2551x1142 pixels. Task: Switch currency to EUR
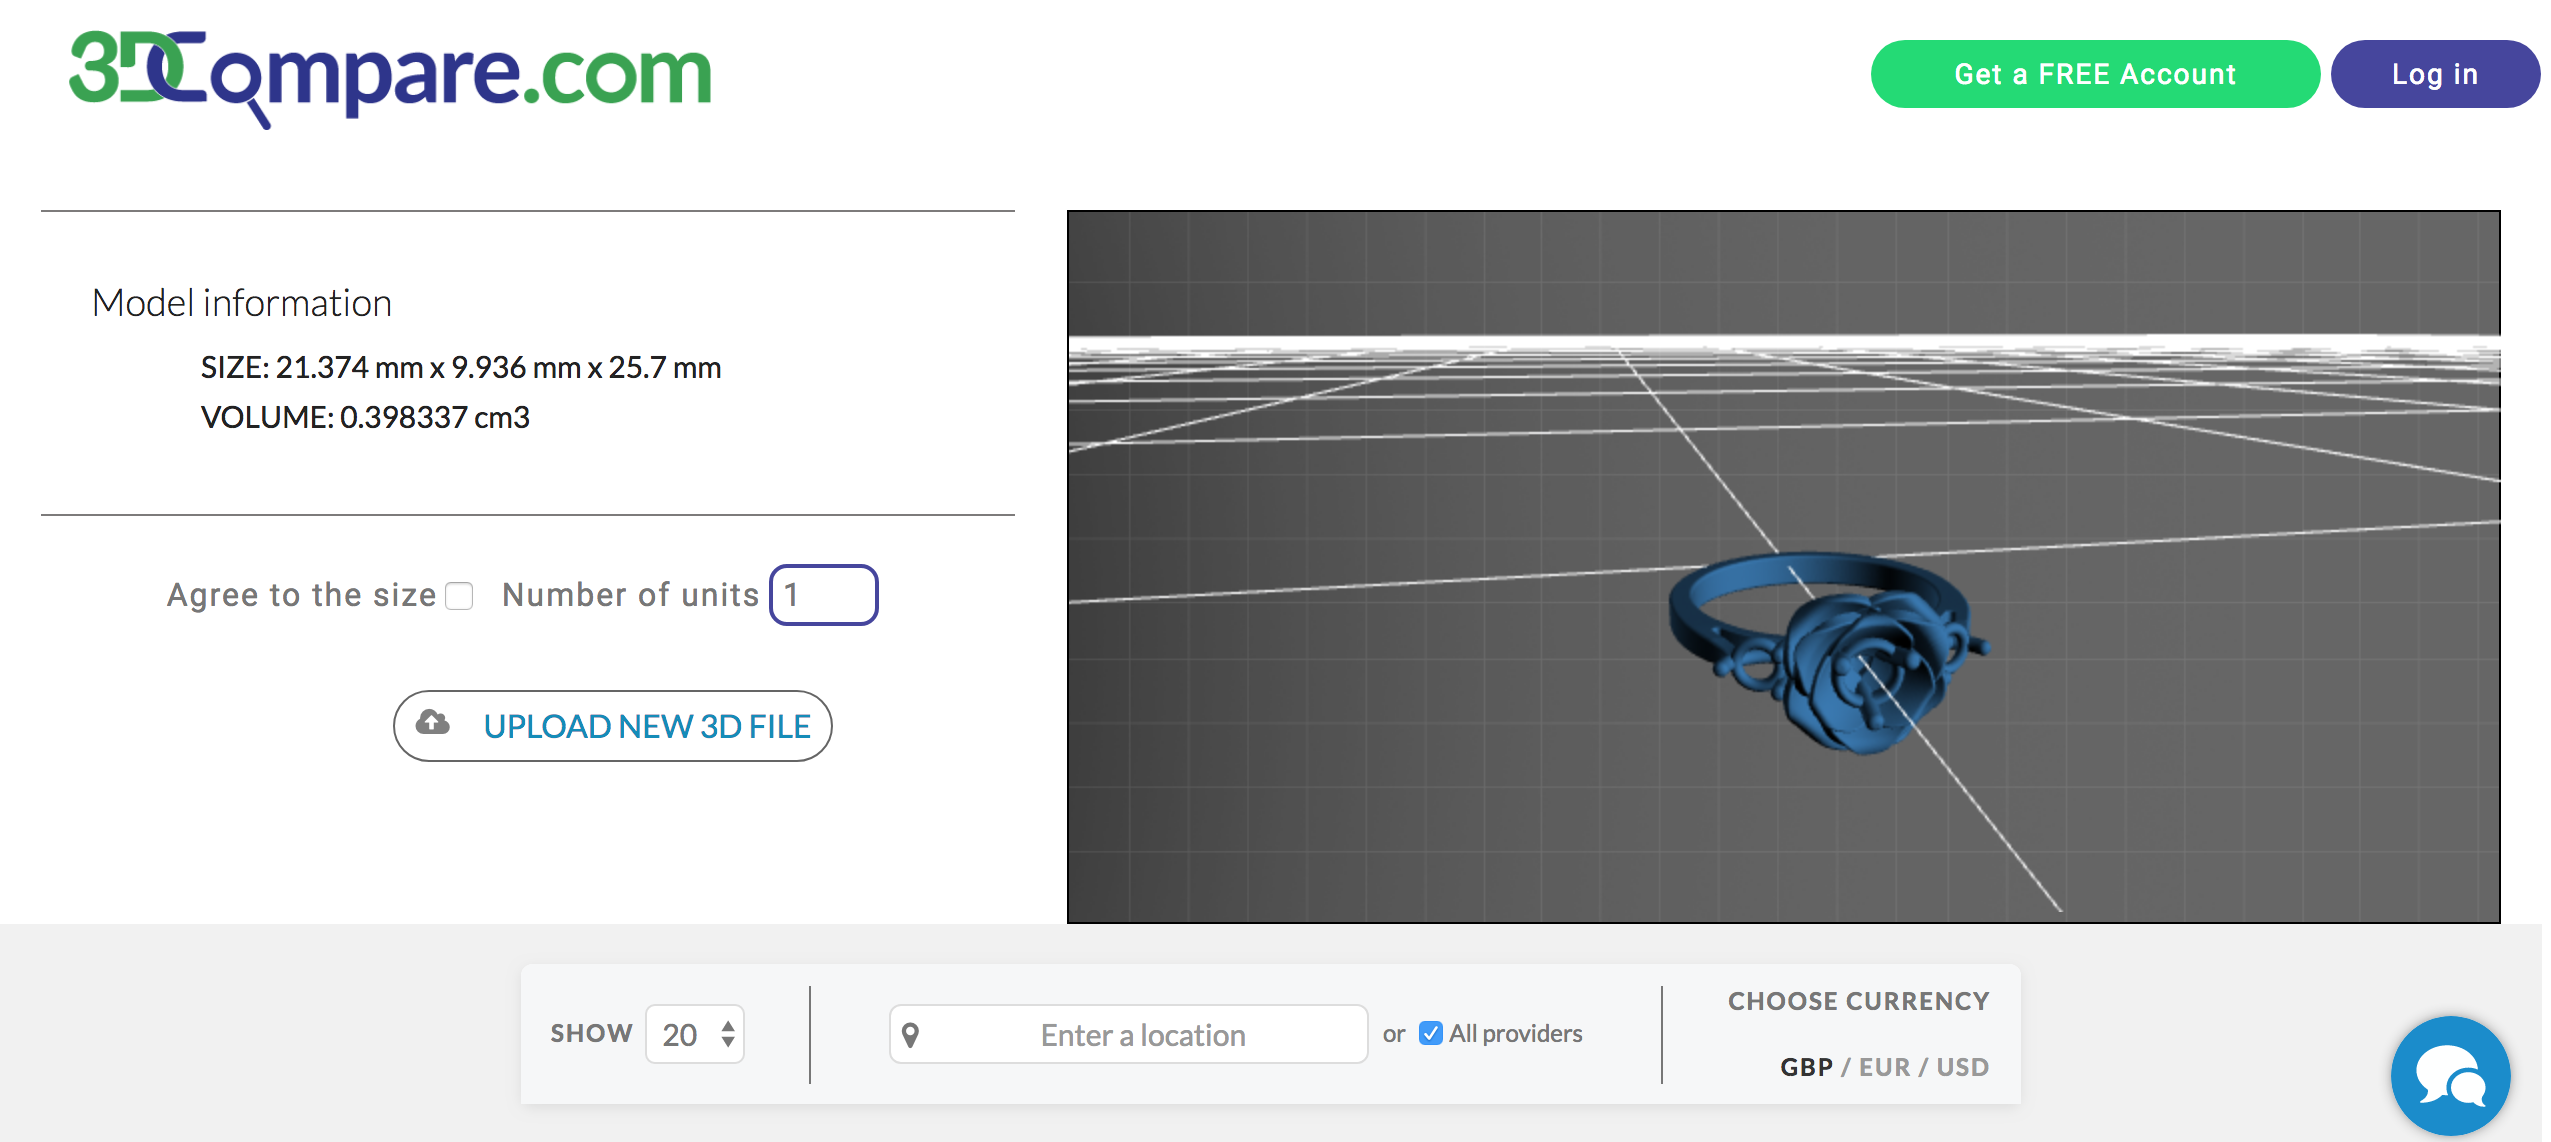(x=1884, y=1066)
